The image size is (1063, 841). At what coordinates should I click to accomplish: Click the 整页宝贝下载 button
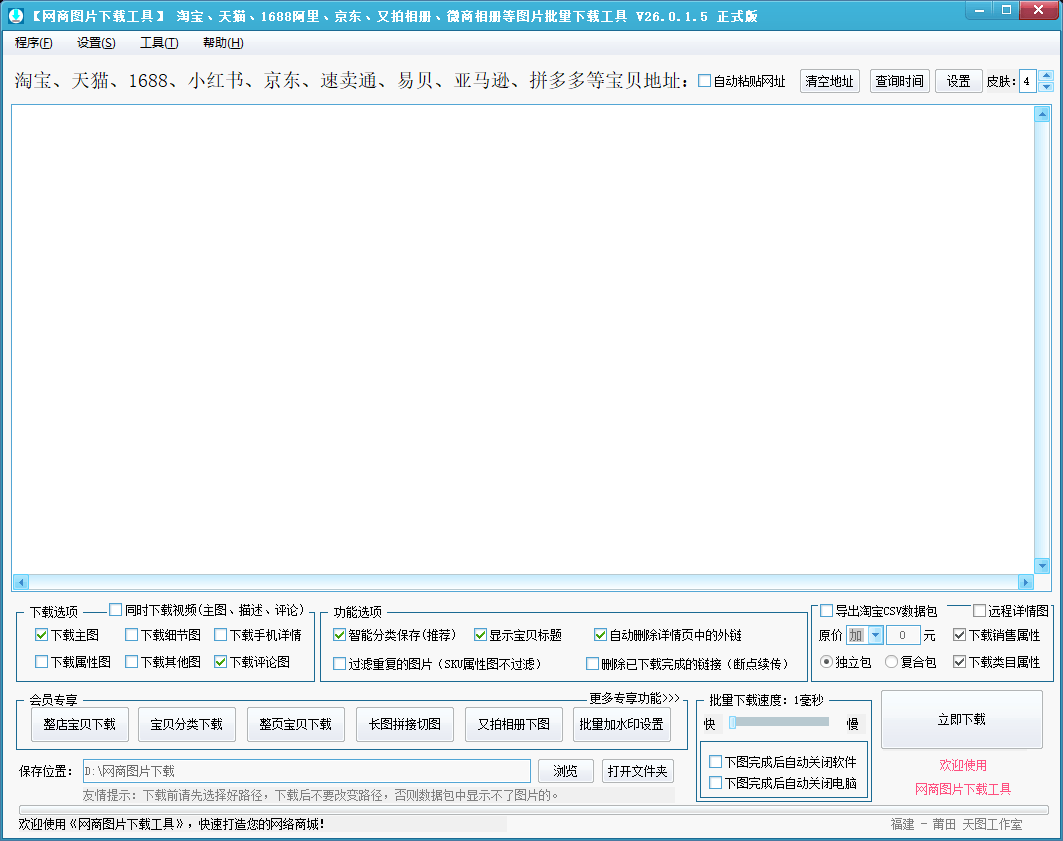[x=296, y=724]
